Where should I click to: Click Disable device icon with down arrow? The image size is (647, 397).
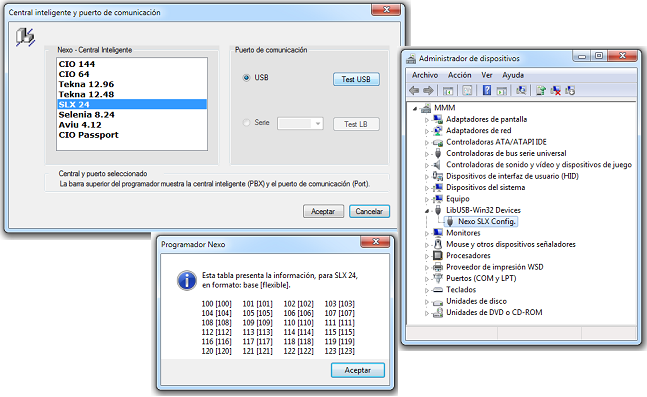tap(570, 90)
